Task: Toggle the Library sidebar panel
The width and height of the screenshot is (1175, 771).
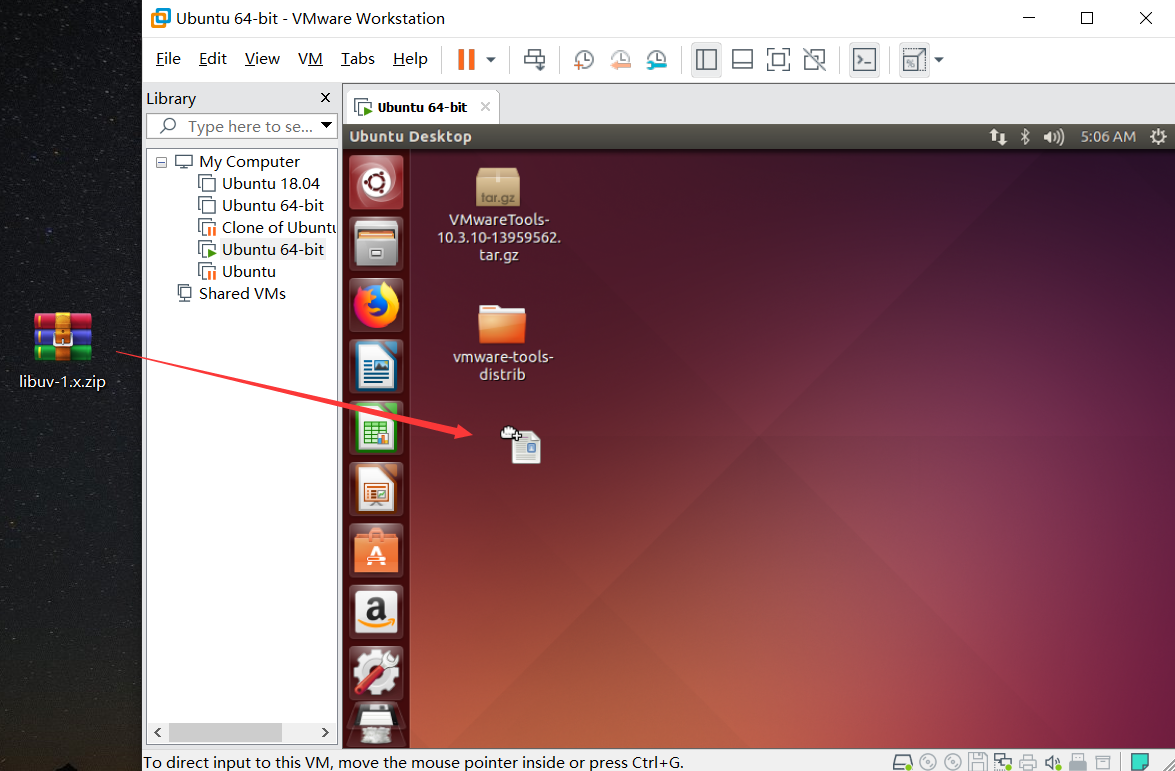Action: click(706, 59)
